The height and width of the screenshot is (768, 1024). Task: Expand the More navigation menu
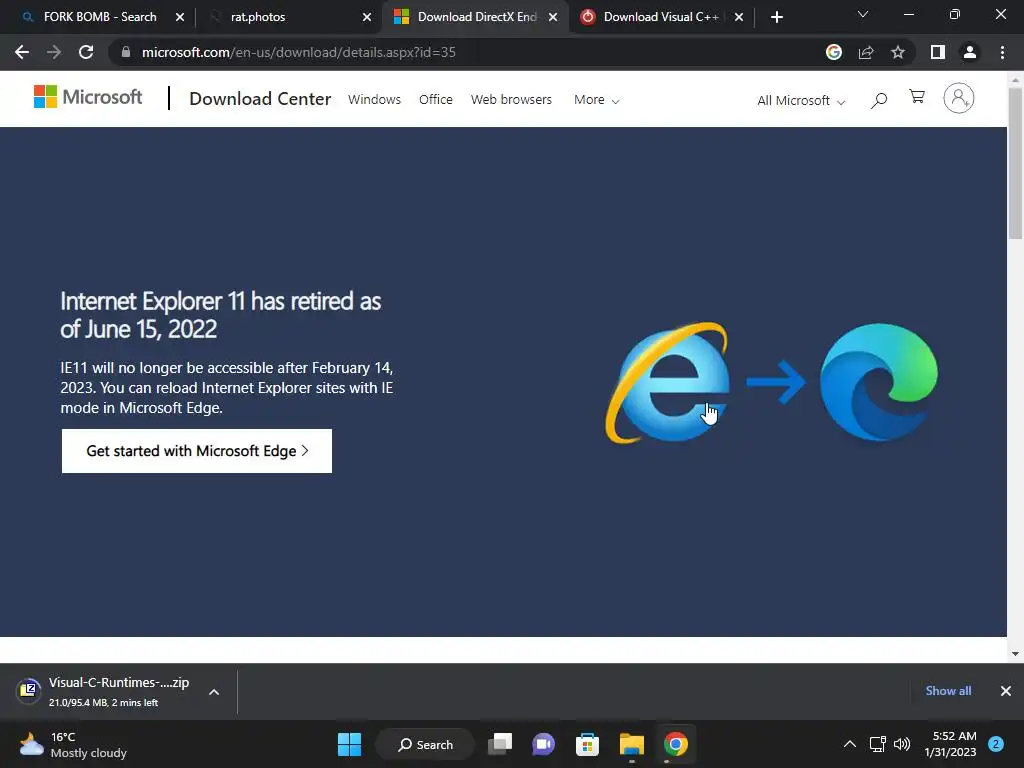pos(596,100)
